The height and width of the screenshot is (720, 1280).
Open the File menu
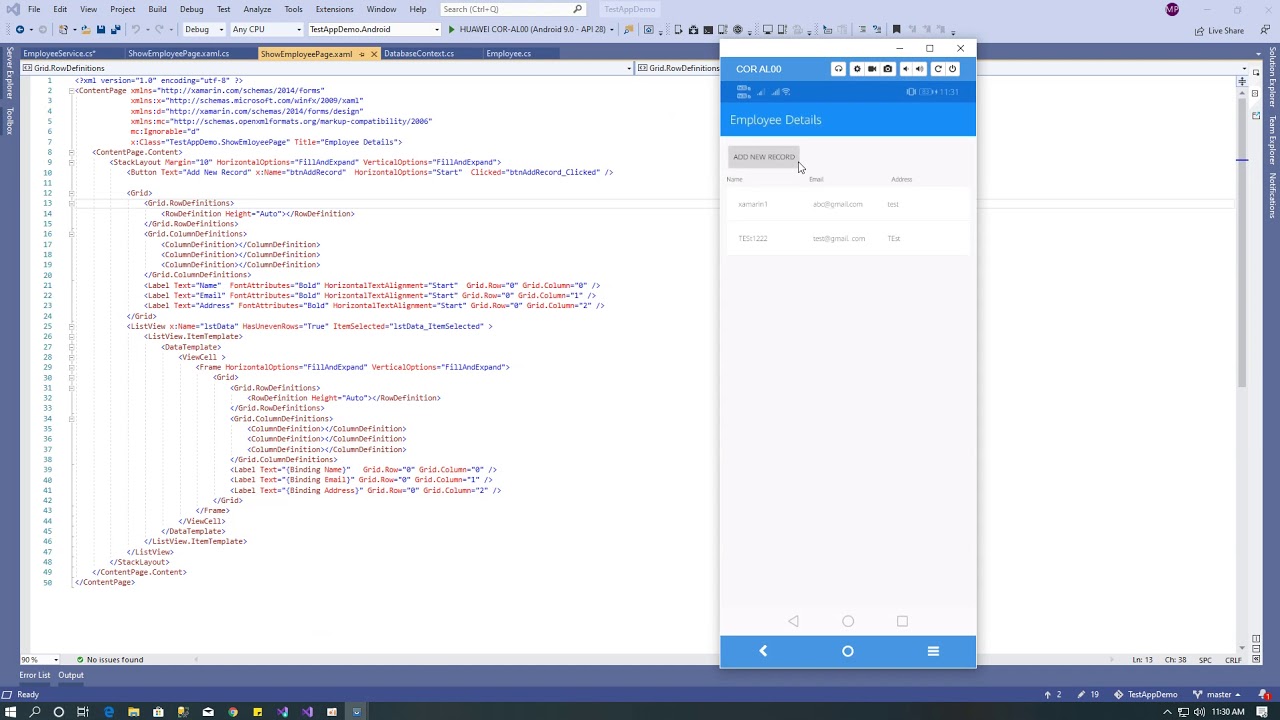[x=34, y=9]
